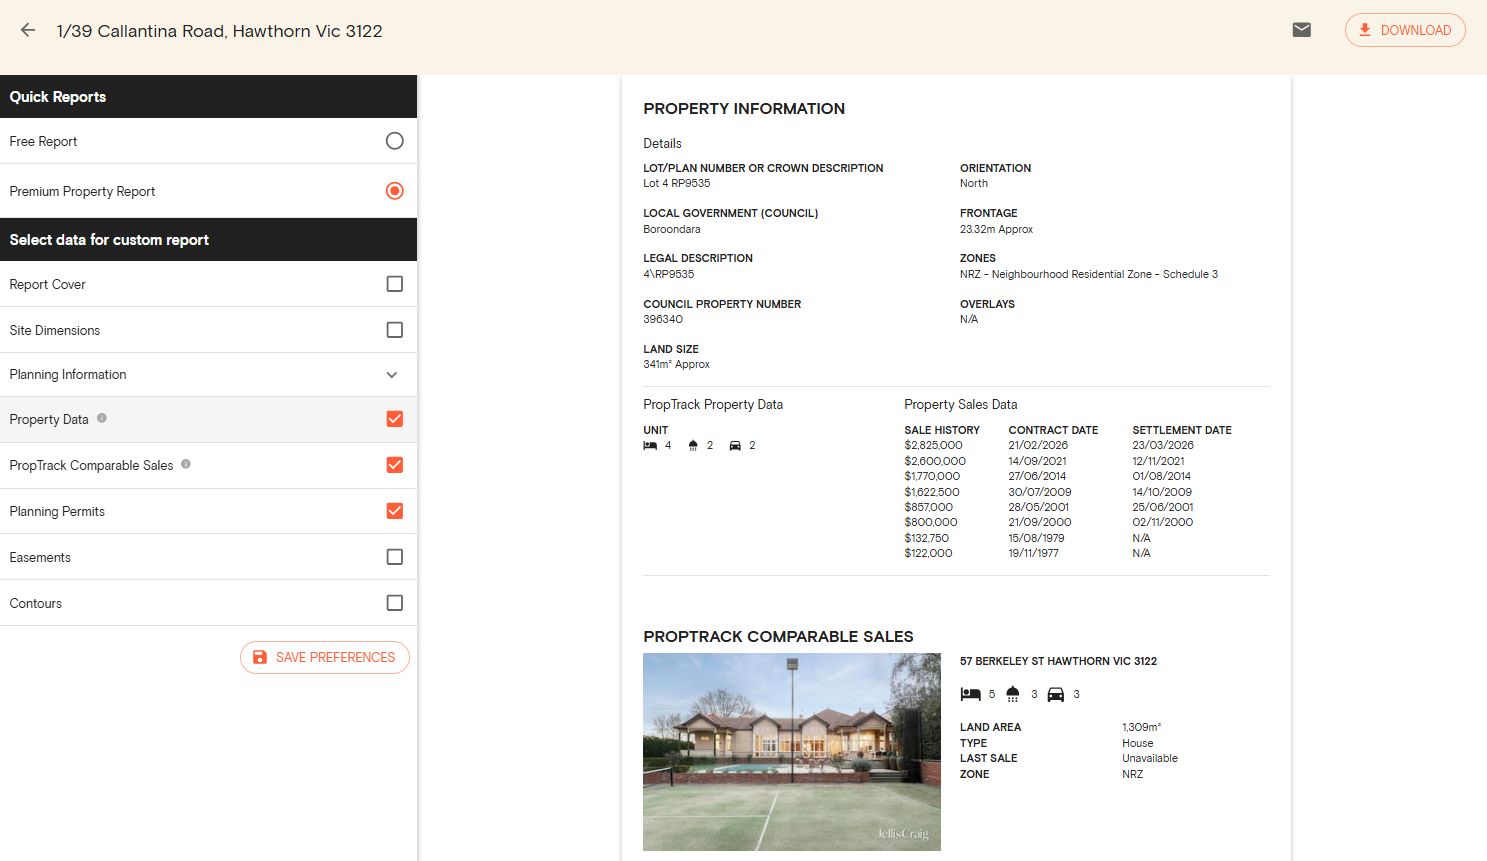
Task: Click the 01/08/2014 settlement date
Action: pyautogui.click(x=1161, y=476)
